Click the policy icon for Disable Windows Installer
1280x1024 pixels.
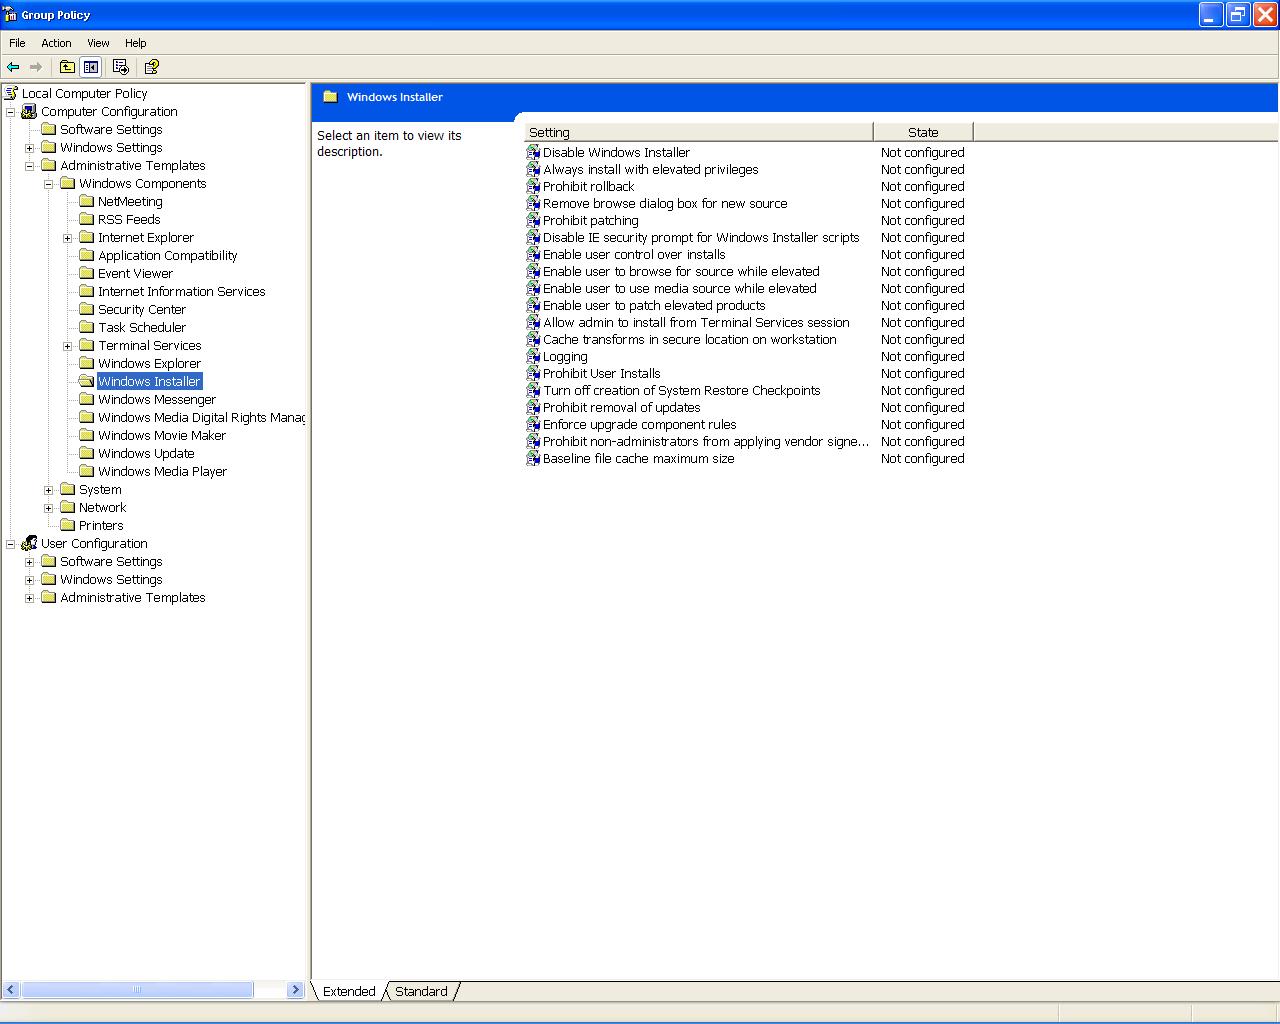pyautogui.click(x=533, y=152)
